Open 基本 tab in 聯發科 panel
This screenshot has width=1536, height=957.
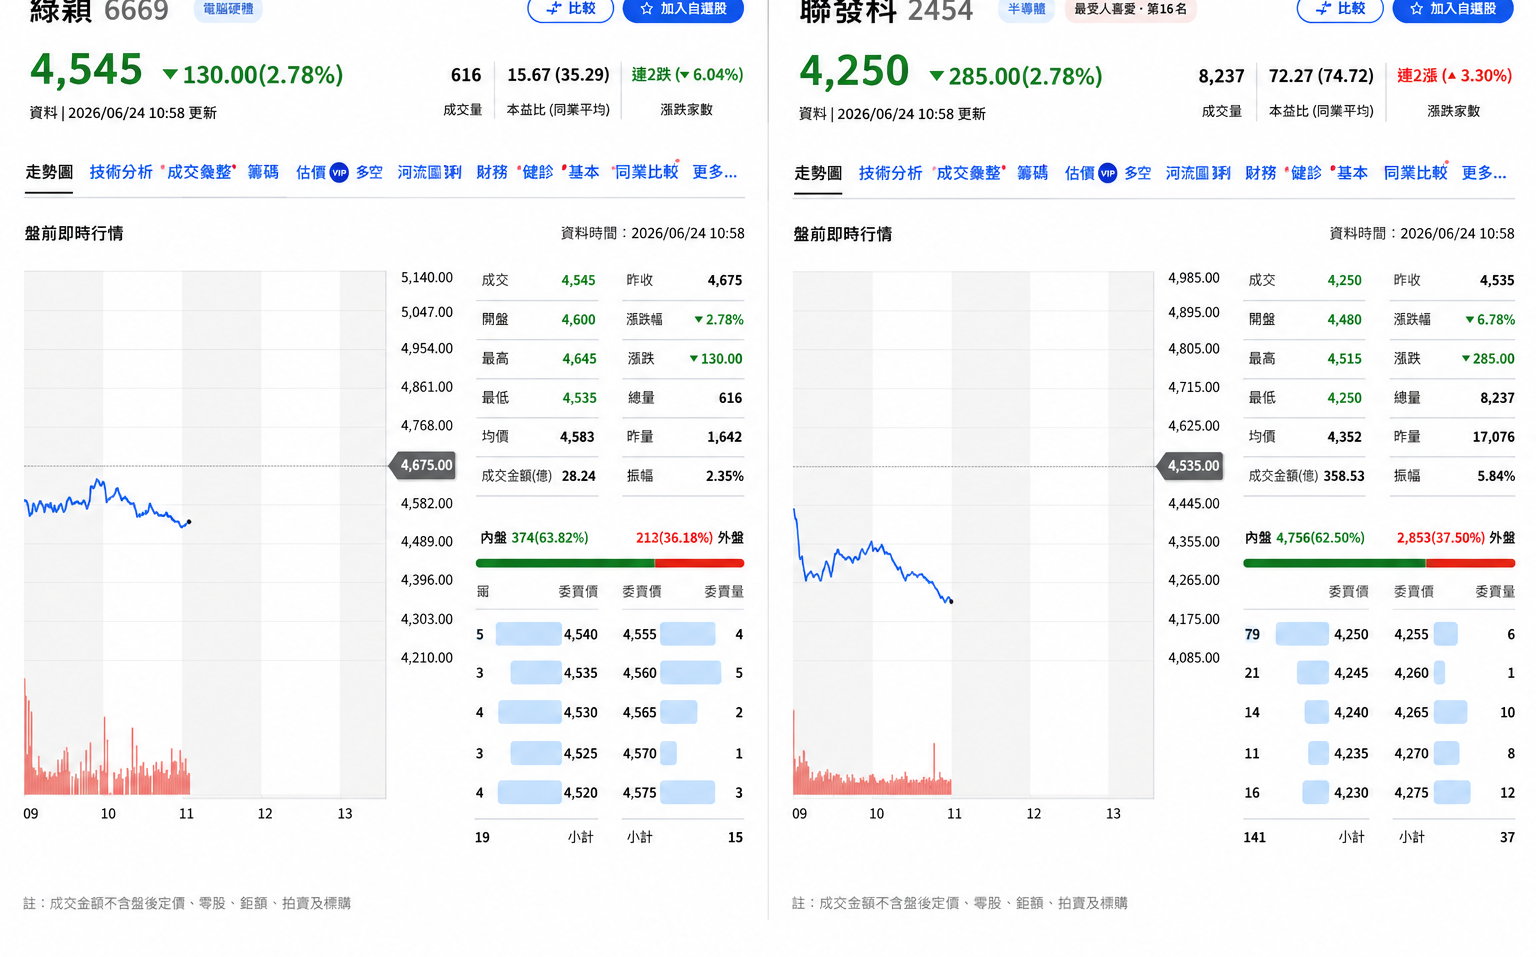click(x=1352, y=173)
